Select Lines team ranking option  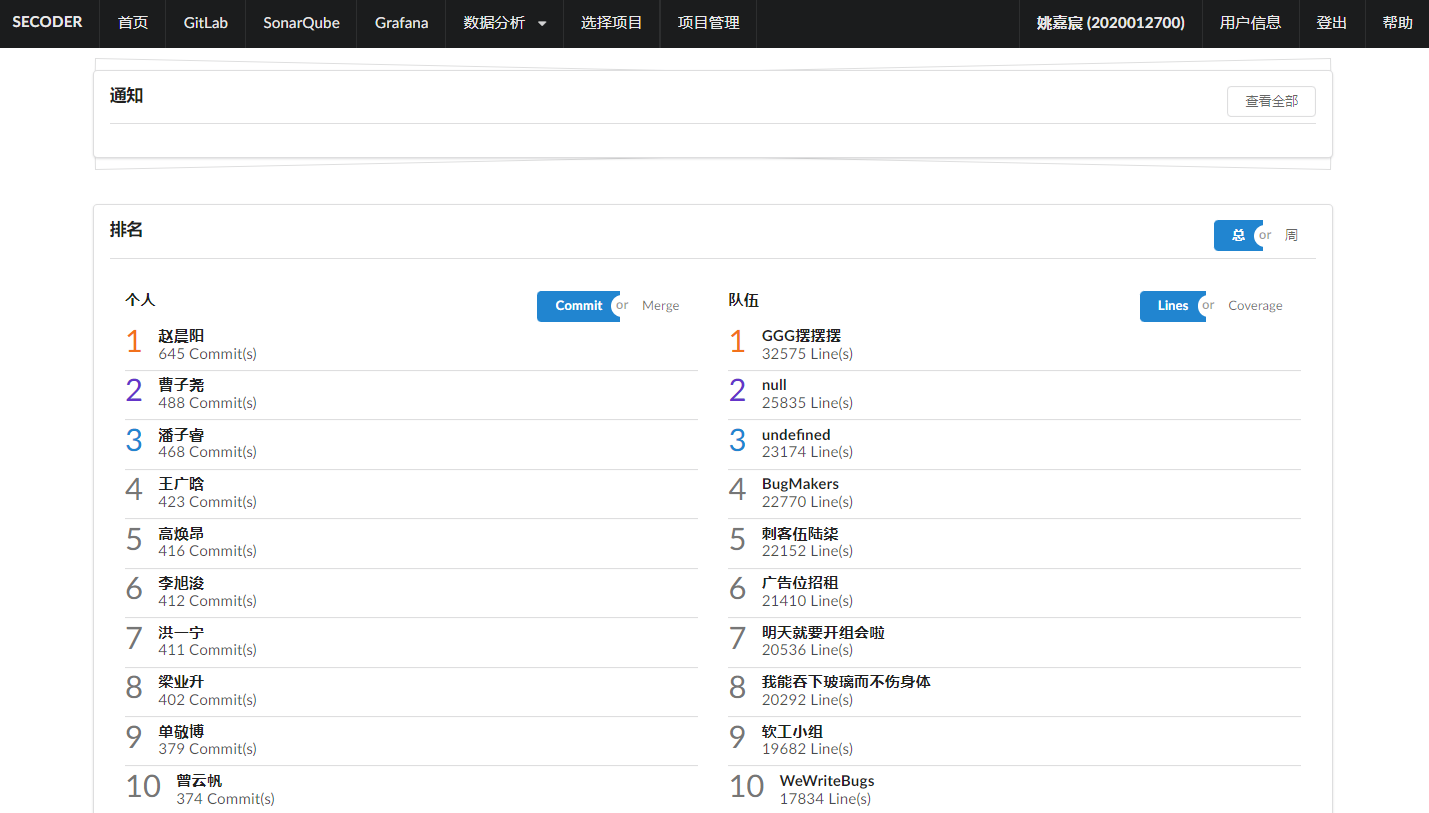[x=1172, y=306]
